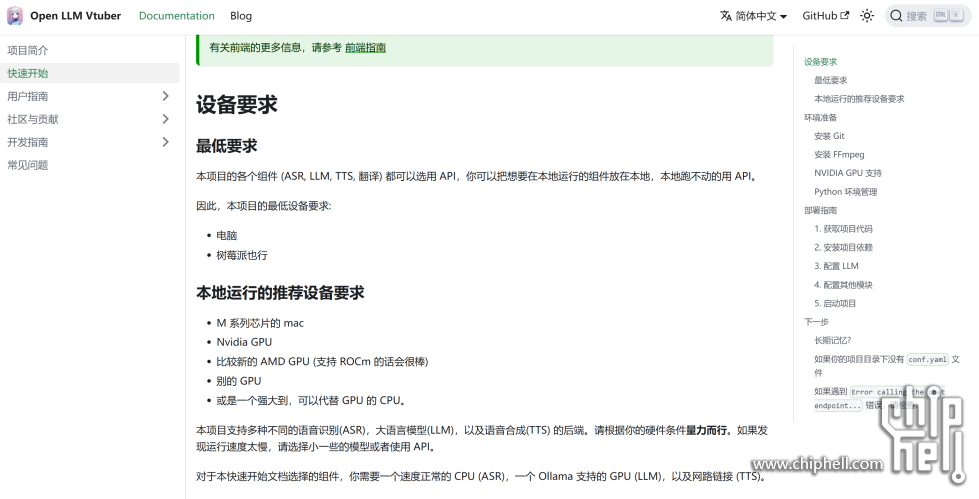The image size is (979, 499).
Task: Go to Open LLM Vtuber home title
Action: [76, 16]
